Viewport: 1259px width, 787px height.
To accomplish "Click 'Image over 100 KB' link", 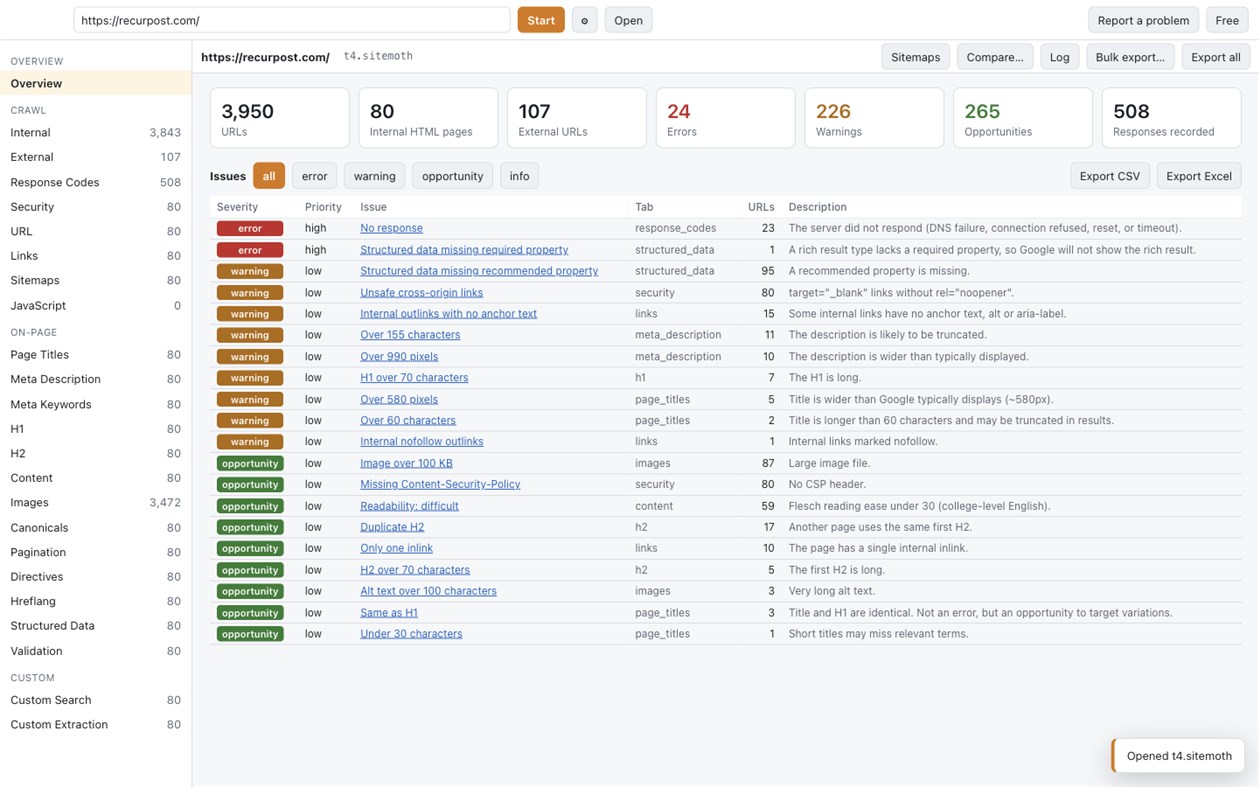I will 406,463.
